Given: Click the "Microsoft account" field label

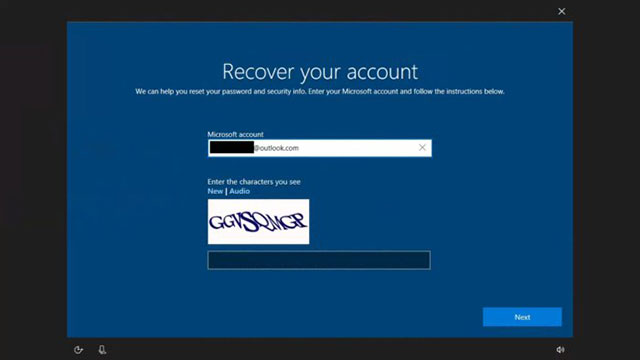Looking at the screenshot, I should 236,134.
